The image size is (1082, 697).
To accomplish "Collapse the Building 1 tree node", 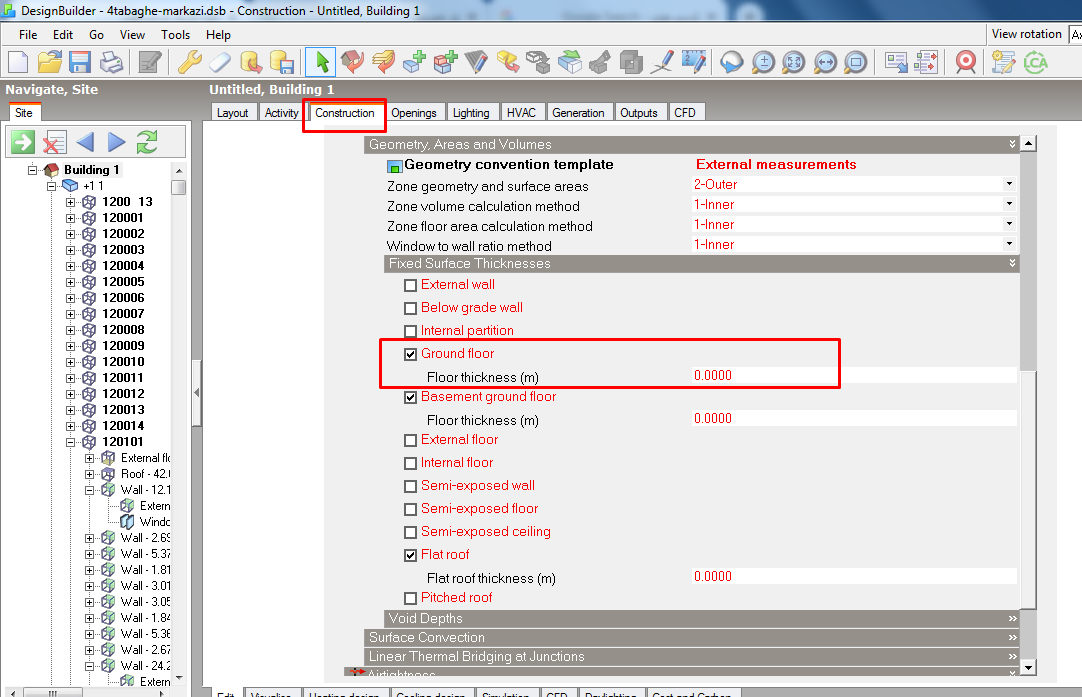I will point(32,170).
